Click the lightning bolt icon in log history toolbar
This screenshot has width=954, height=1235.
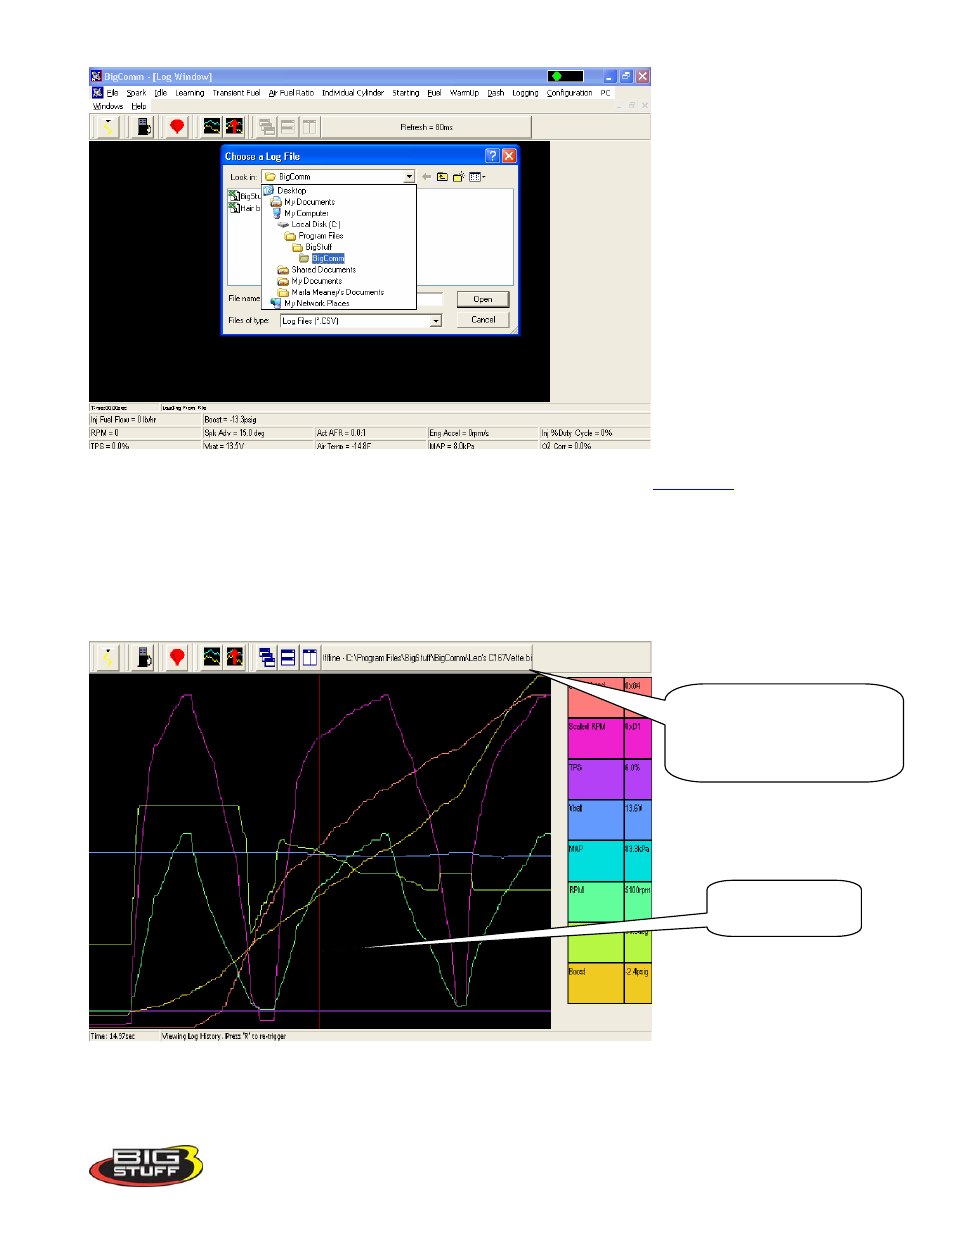point(106,657)
